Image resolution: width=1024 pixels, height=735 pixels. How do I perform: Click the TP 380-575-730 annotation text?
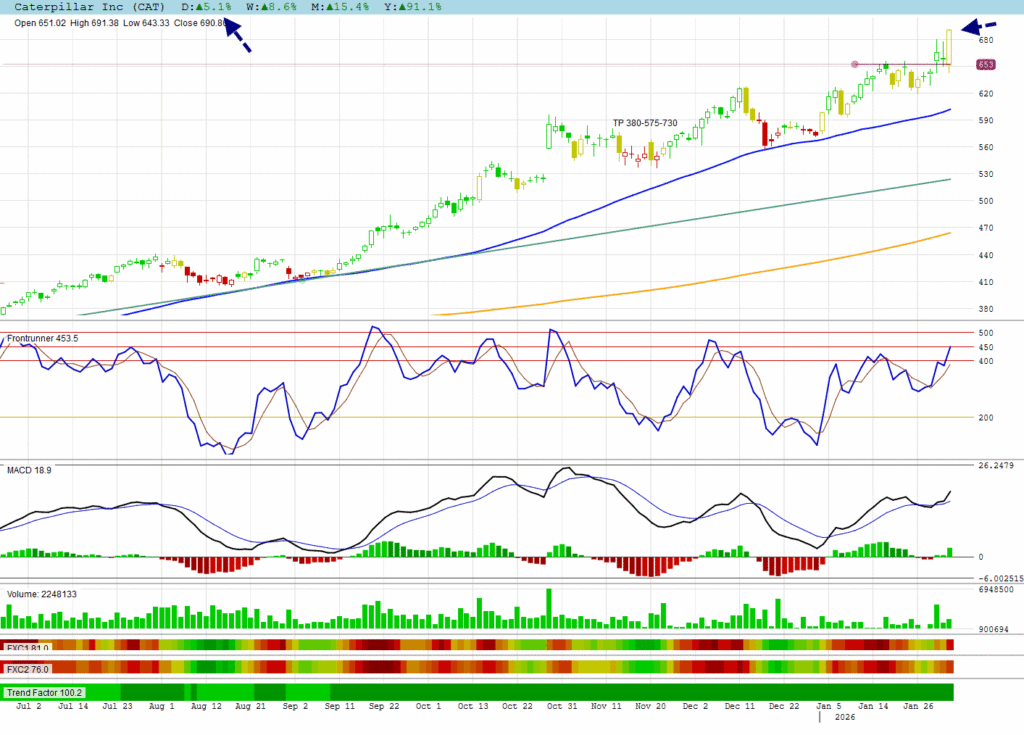(x=645, y=123)
